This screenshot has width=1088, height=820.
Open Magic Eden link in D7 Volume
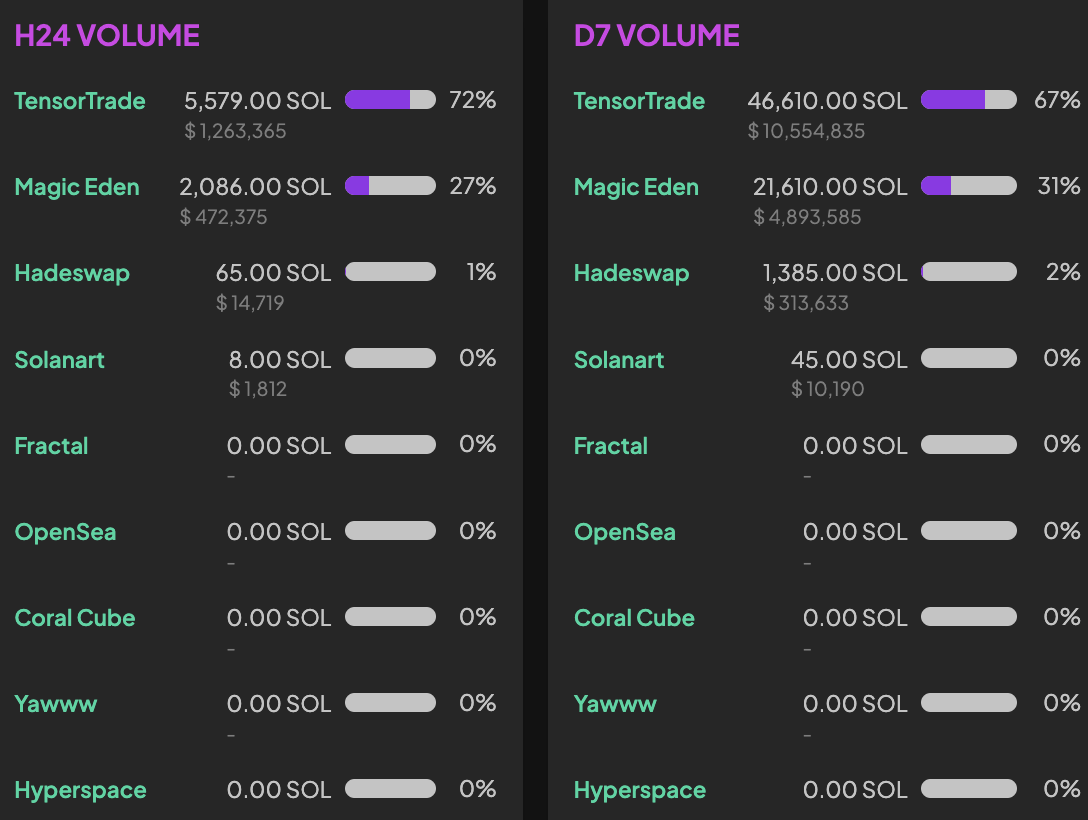point(636,187)
